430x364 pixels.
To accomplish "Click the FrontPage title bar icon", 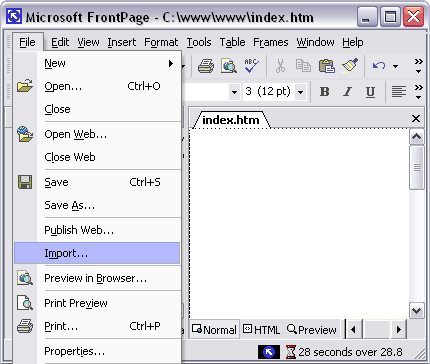I will (x=14, y=16).
